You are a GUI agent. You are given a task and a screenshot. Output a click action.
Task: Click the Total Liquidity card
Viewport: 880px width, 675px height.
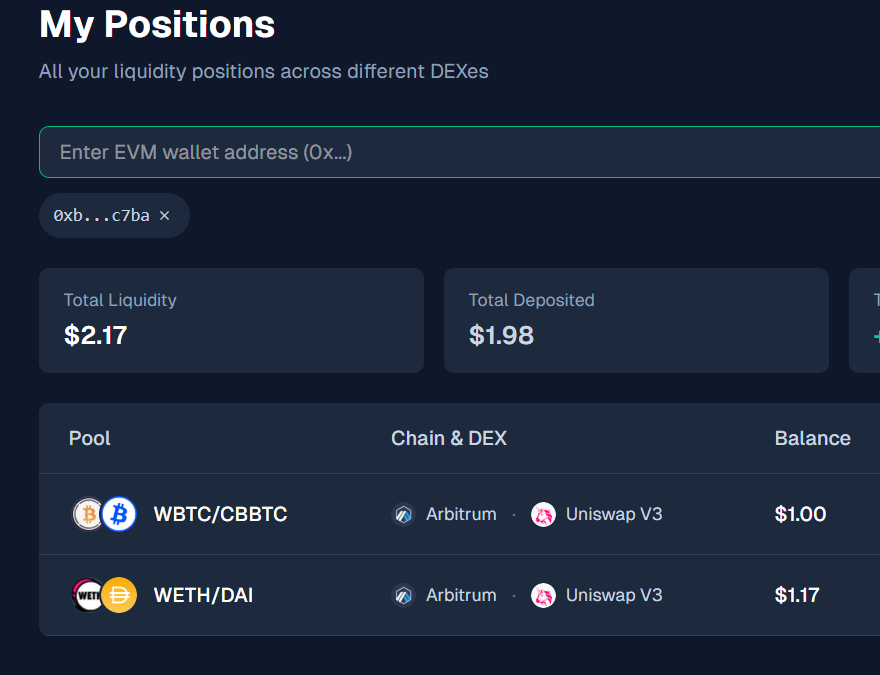[231, 320]
